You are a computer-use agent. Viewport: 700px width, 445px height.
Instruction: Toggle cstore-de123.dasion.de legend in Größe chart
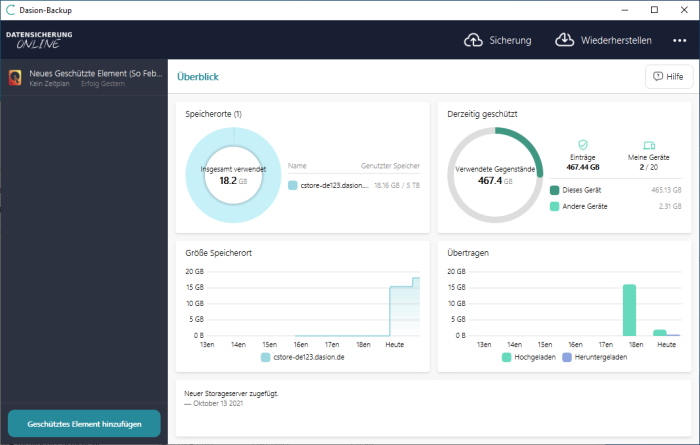pyautogui.click(x=303, y=356)
